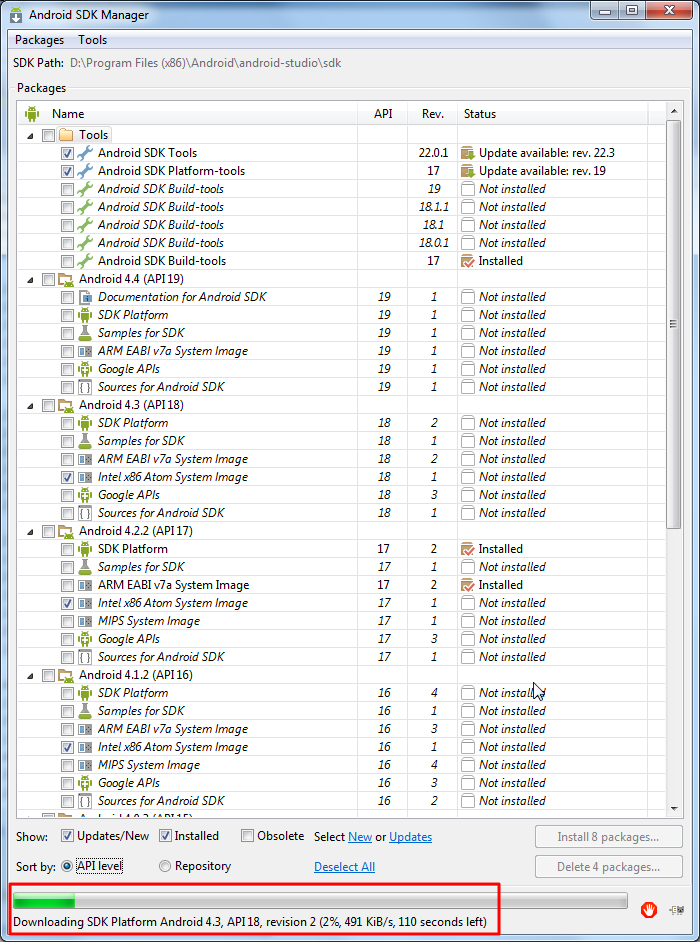The width and height of the screenshot is (700, 942).
Task: Click the Delete 4 packages button
Action: [609, 867]
